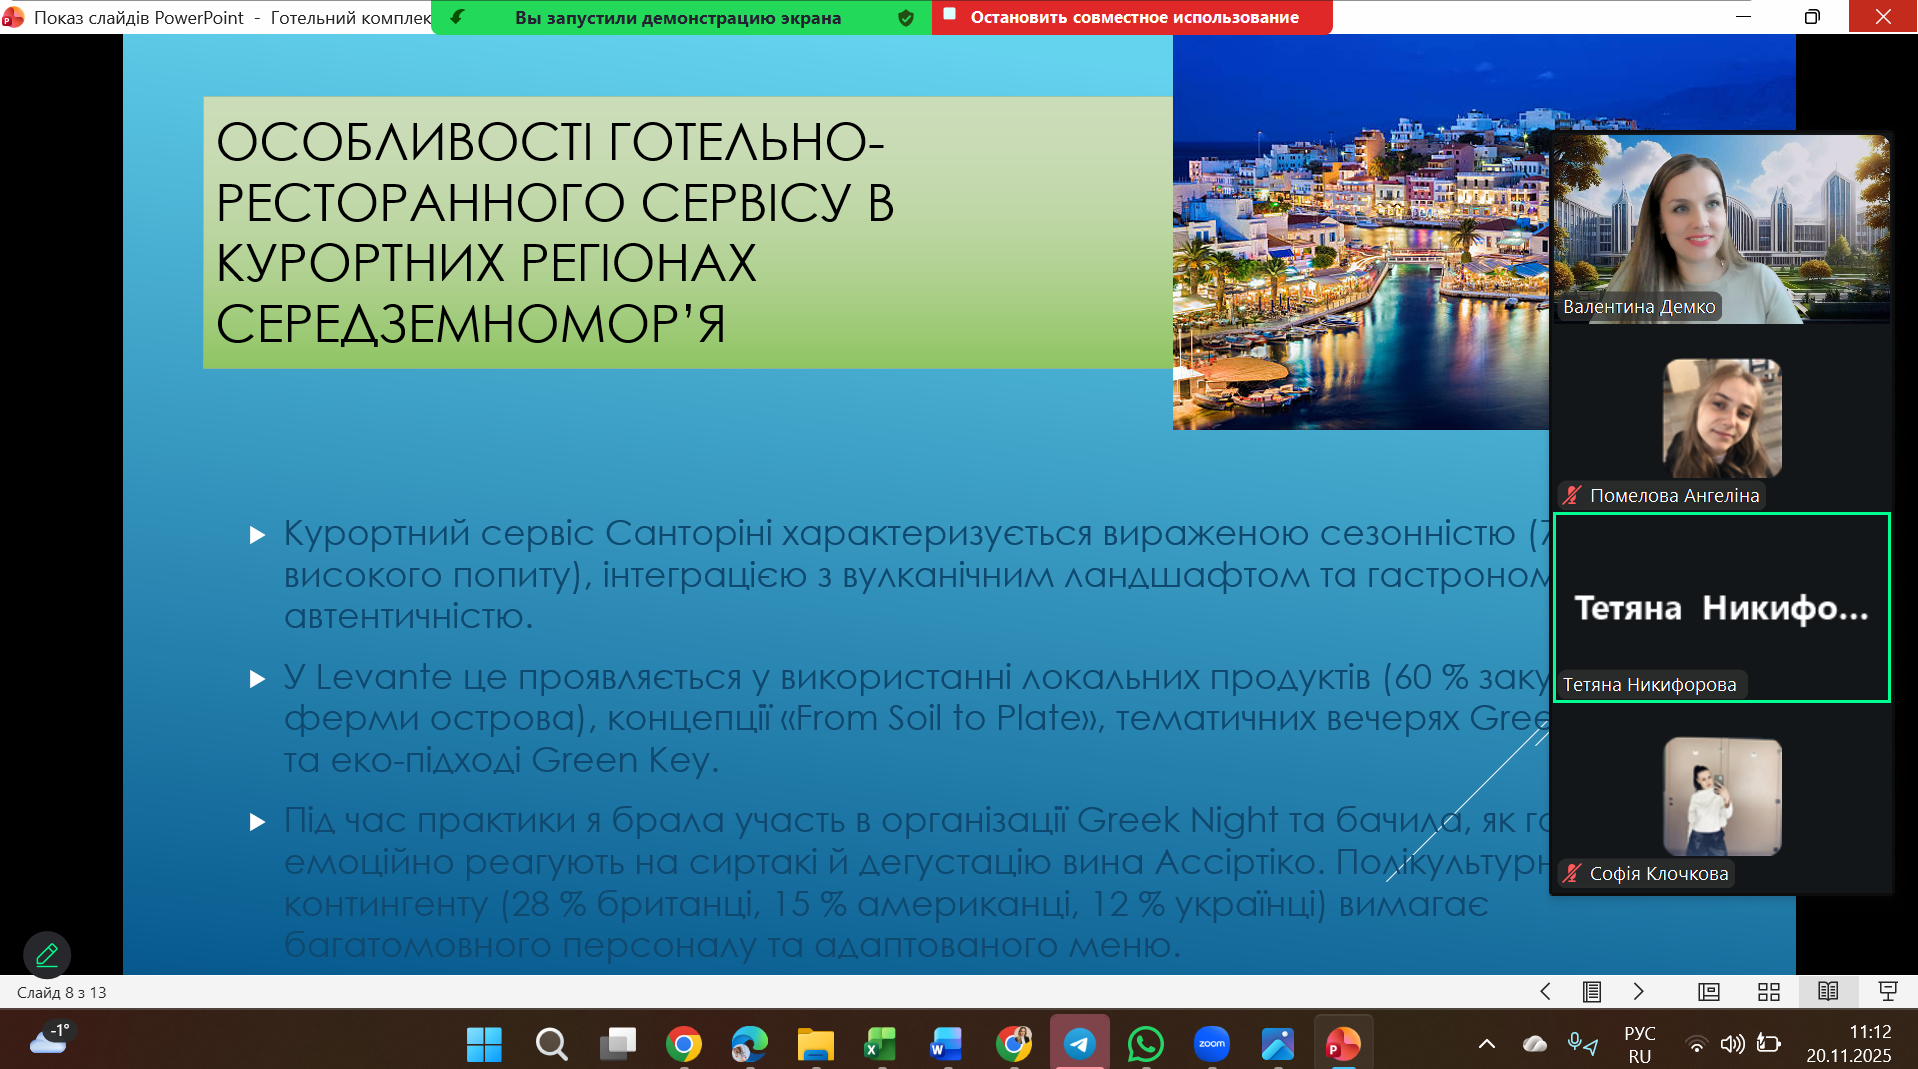Click the bullet starting with 'У Levante це проявляється'
1918x1069 pixels.
[x=915, y=718]
